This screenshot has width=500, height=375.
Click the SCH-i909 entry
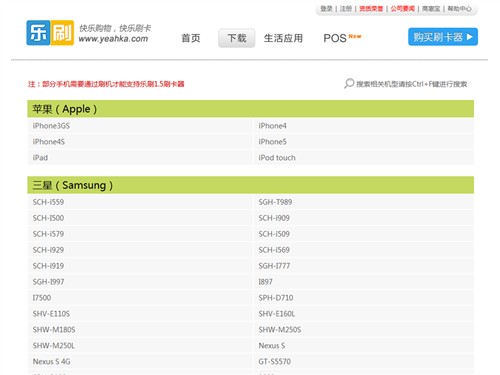click(x=274, y=218)
